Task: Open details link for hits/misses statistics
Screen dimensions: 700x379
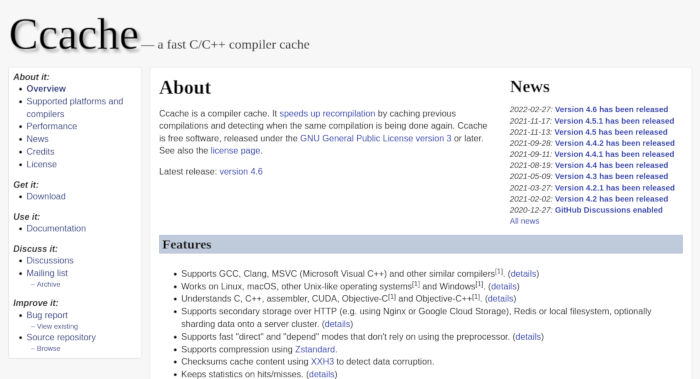Action: pyautogui.click(x=321, y=374)
